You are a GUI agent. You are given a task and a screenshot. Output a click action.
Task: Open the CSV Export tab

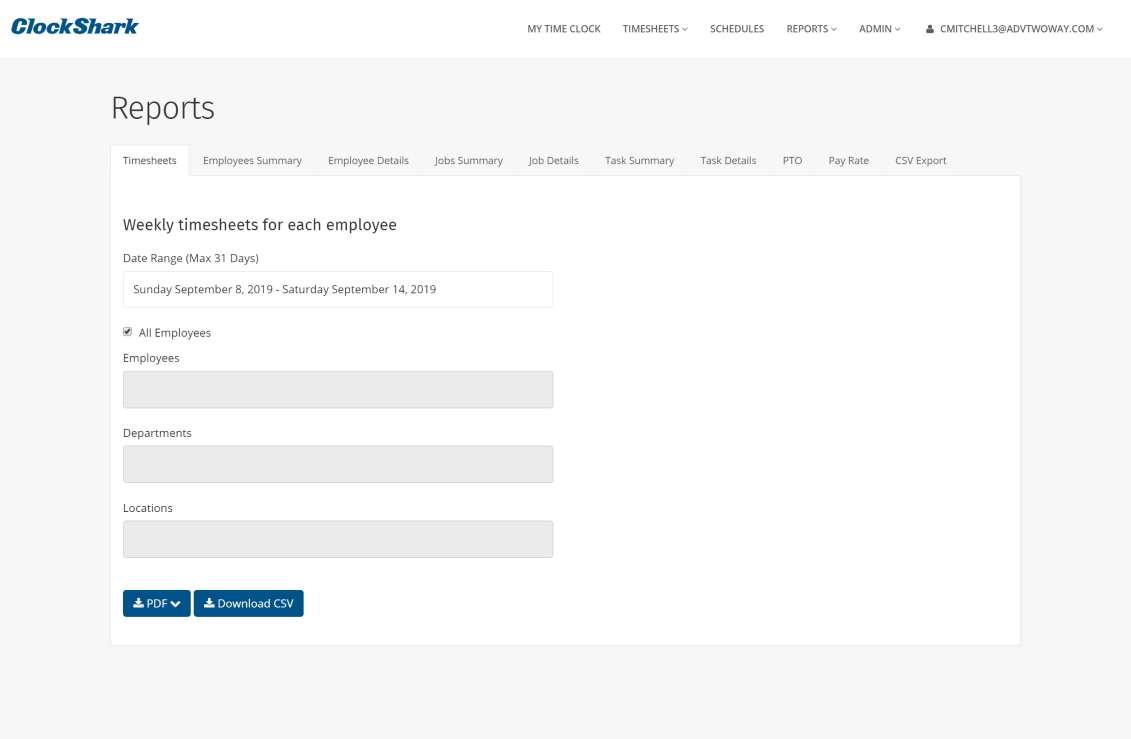(920, 160)
